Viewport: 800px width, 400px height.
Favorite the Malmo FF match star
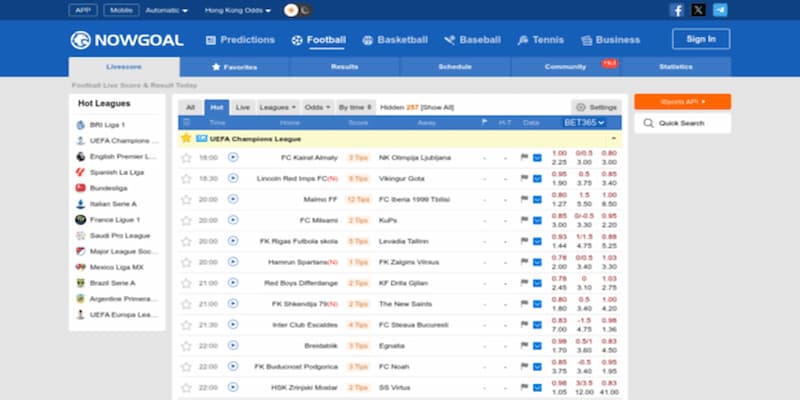[186, 200]
